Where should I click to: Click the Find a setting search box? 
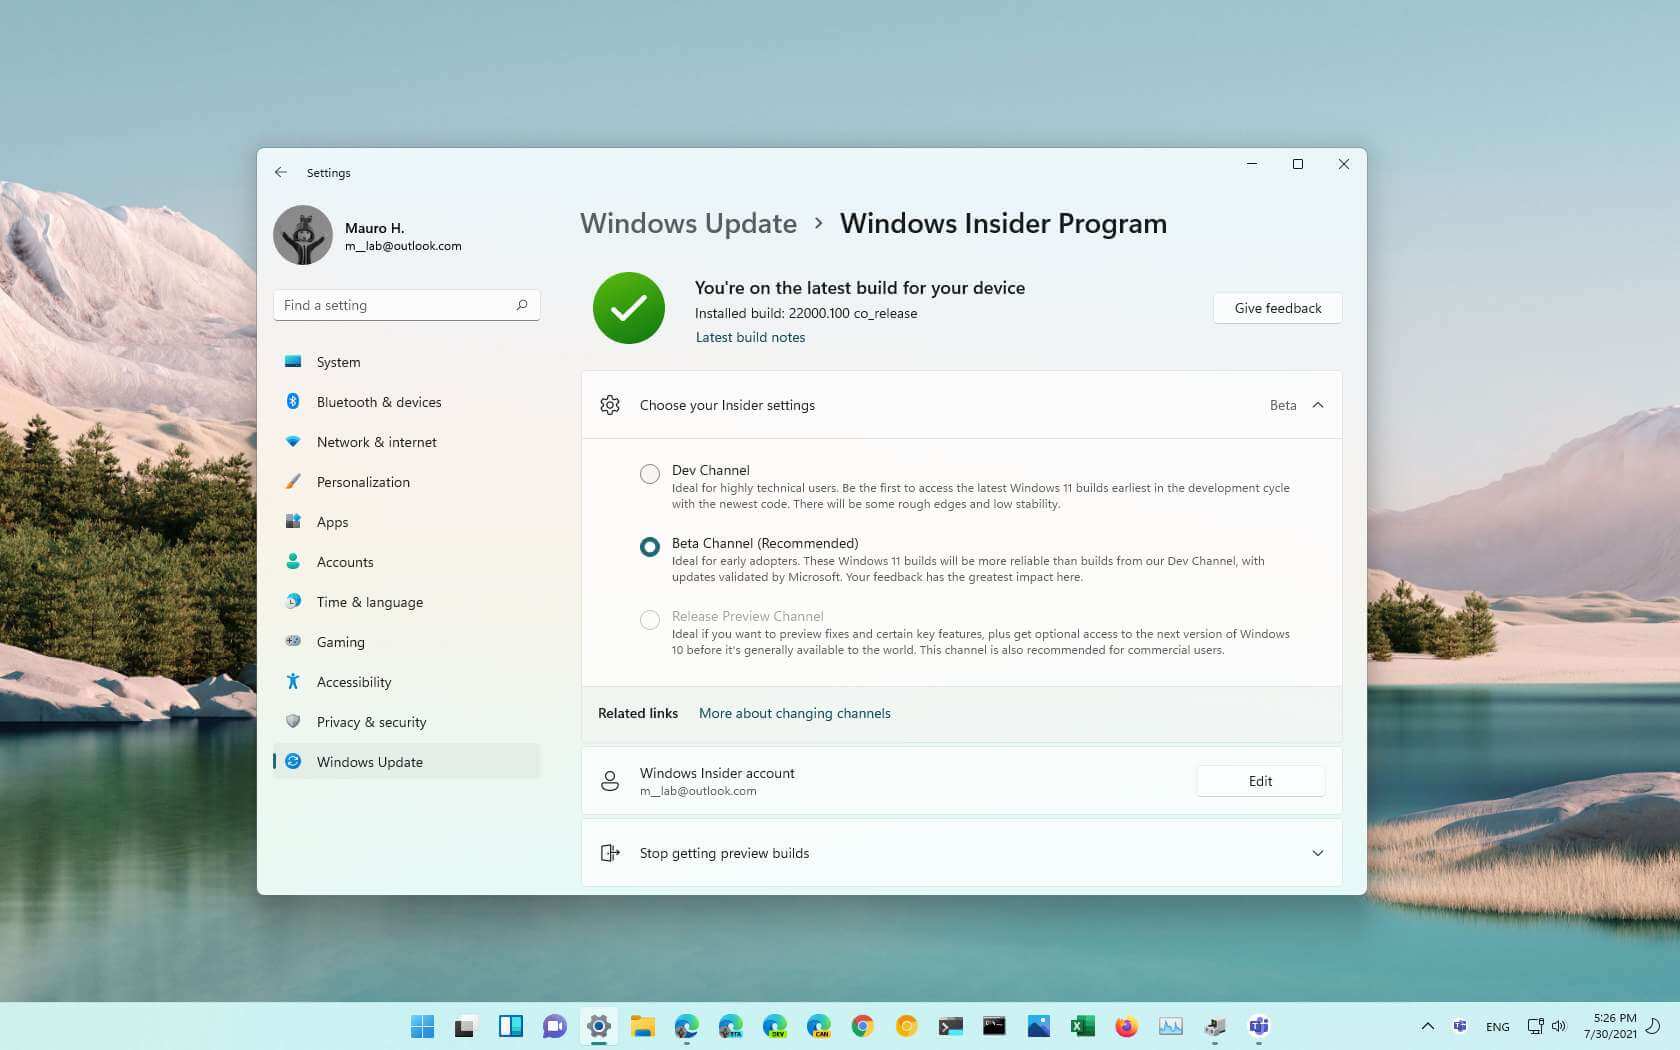406,304
